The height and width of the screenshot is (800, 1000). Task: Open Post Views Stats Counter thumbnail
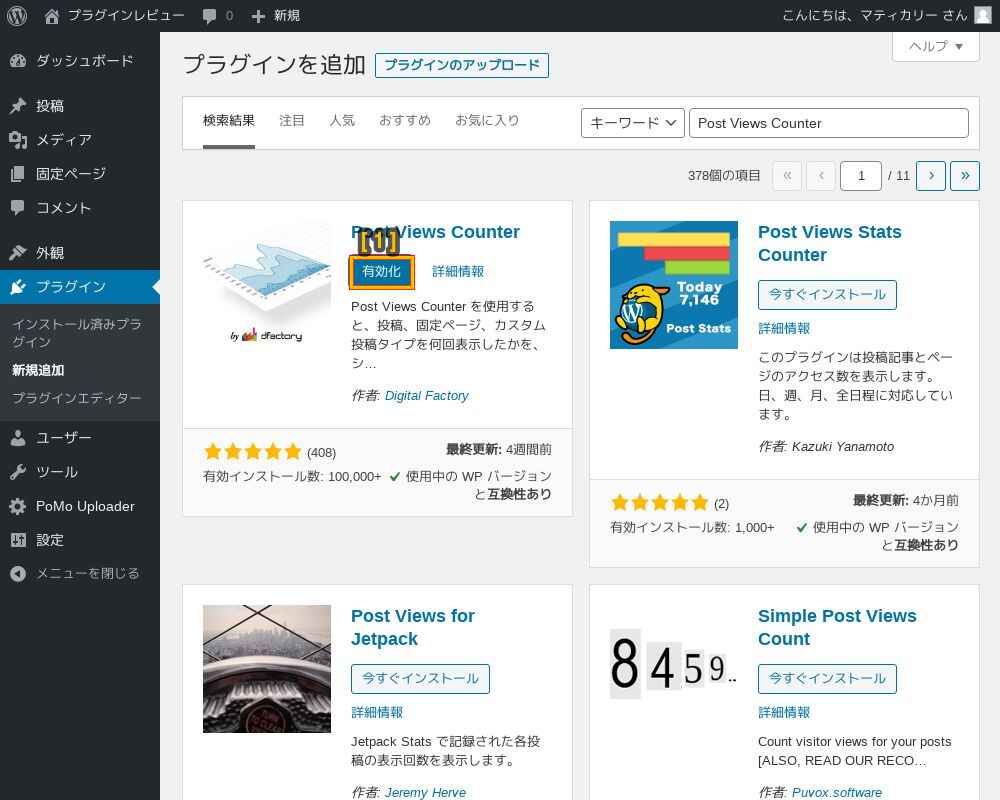pyautogui.click(x=673, y=285)
